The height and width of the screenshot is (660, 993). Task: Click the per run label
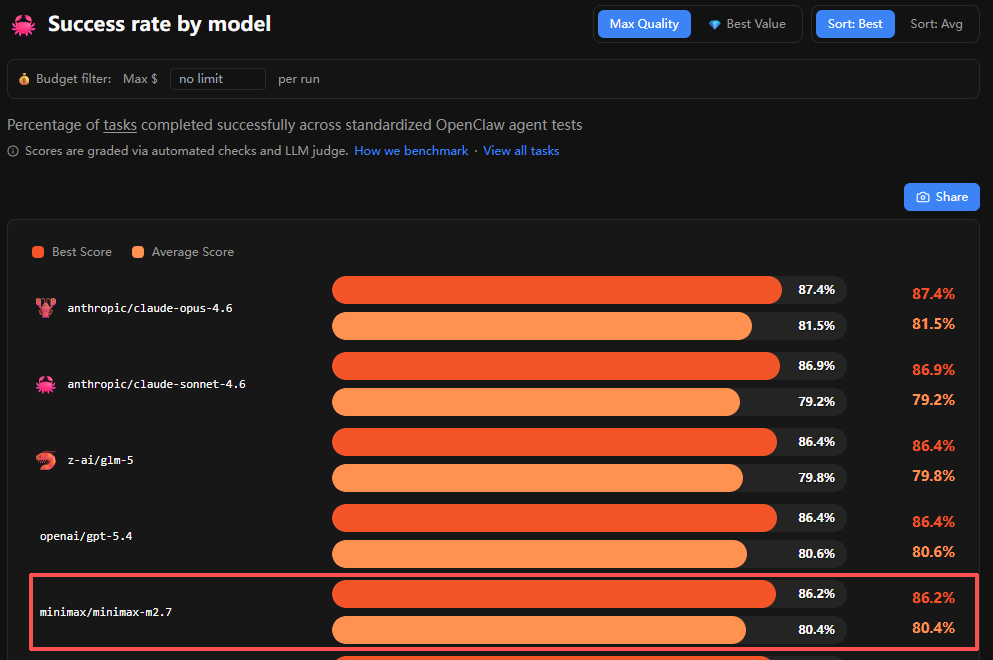coord(299,79)
